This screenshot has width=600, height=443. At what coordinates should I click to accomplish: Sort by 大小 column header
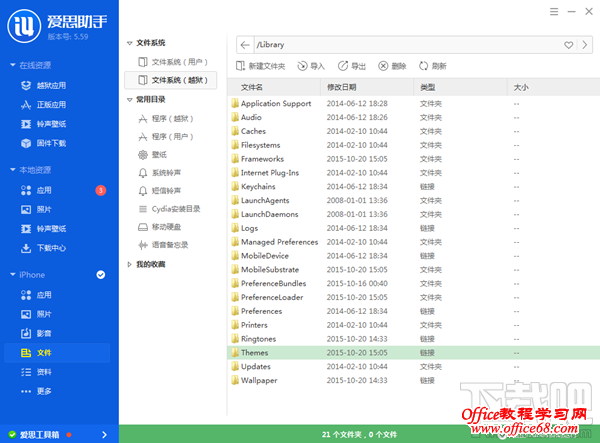point(554,87)
